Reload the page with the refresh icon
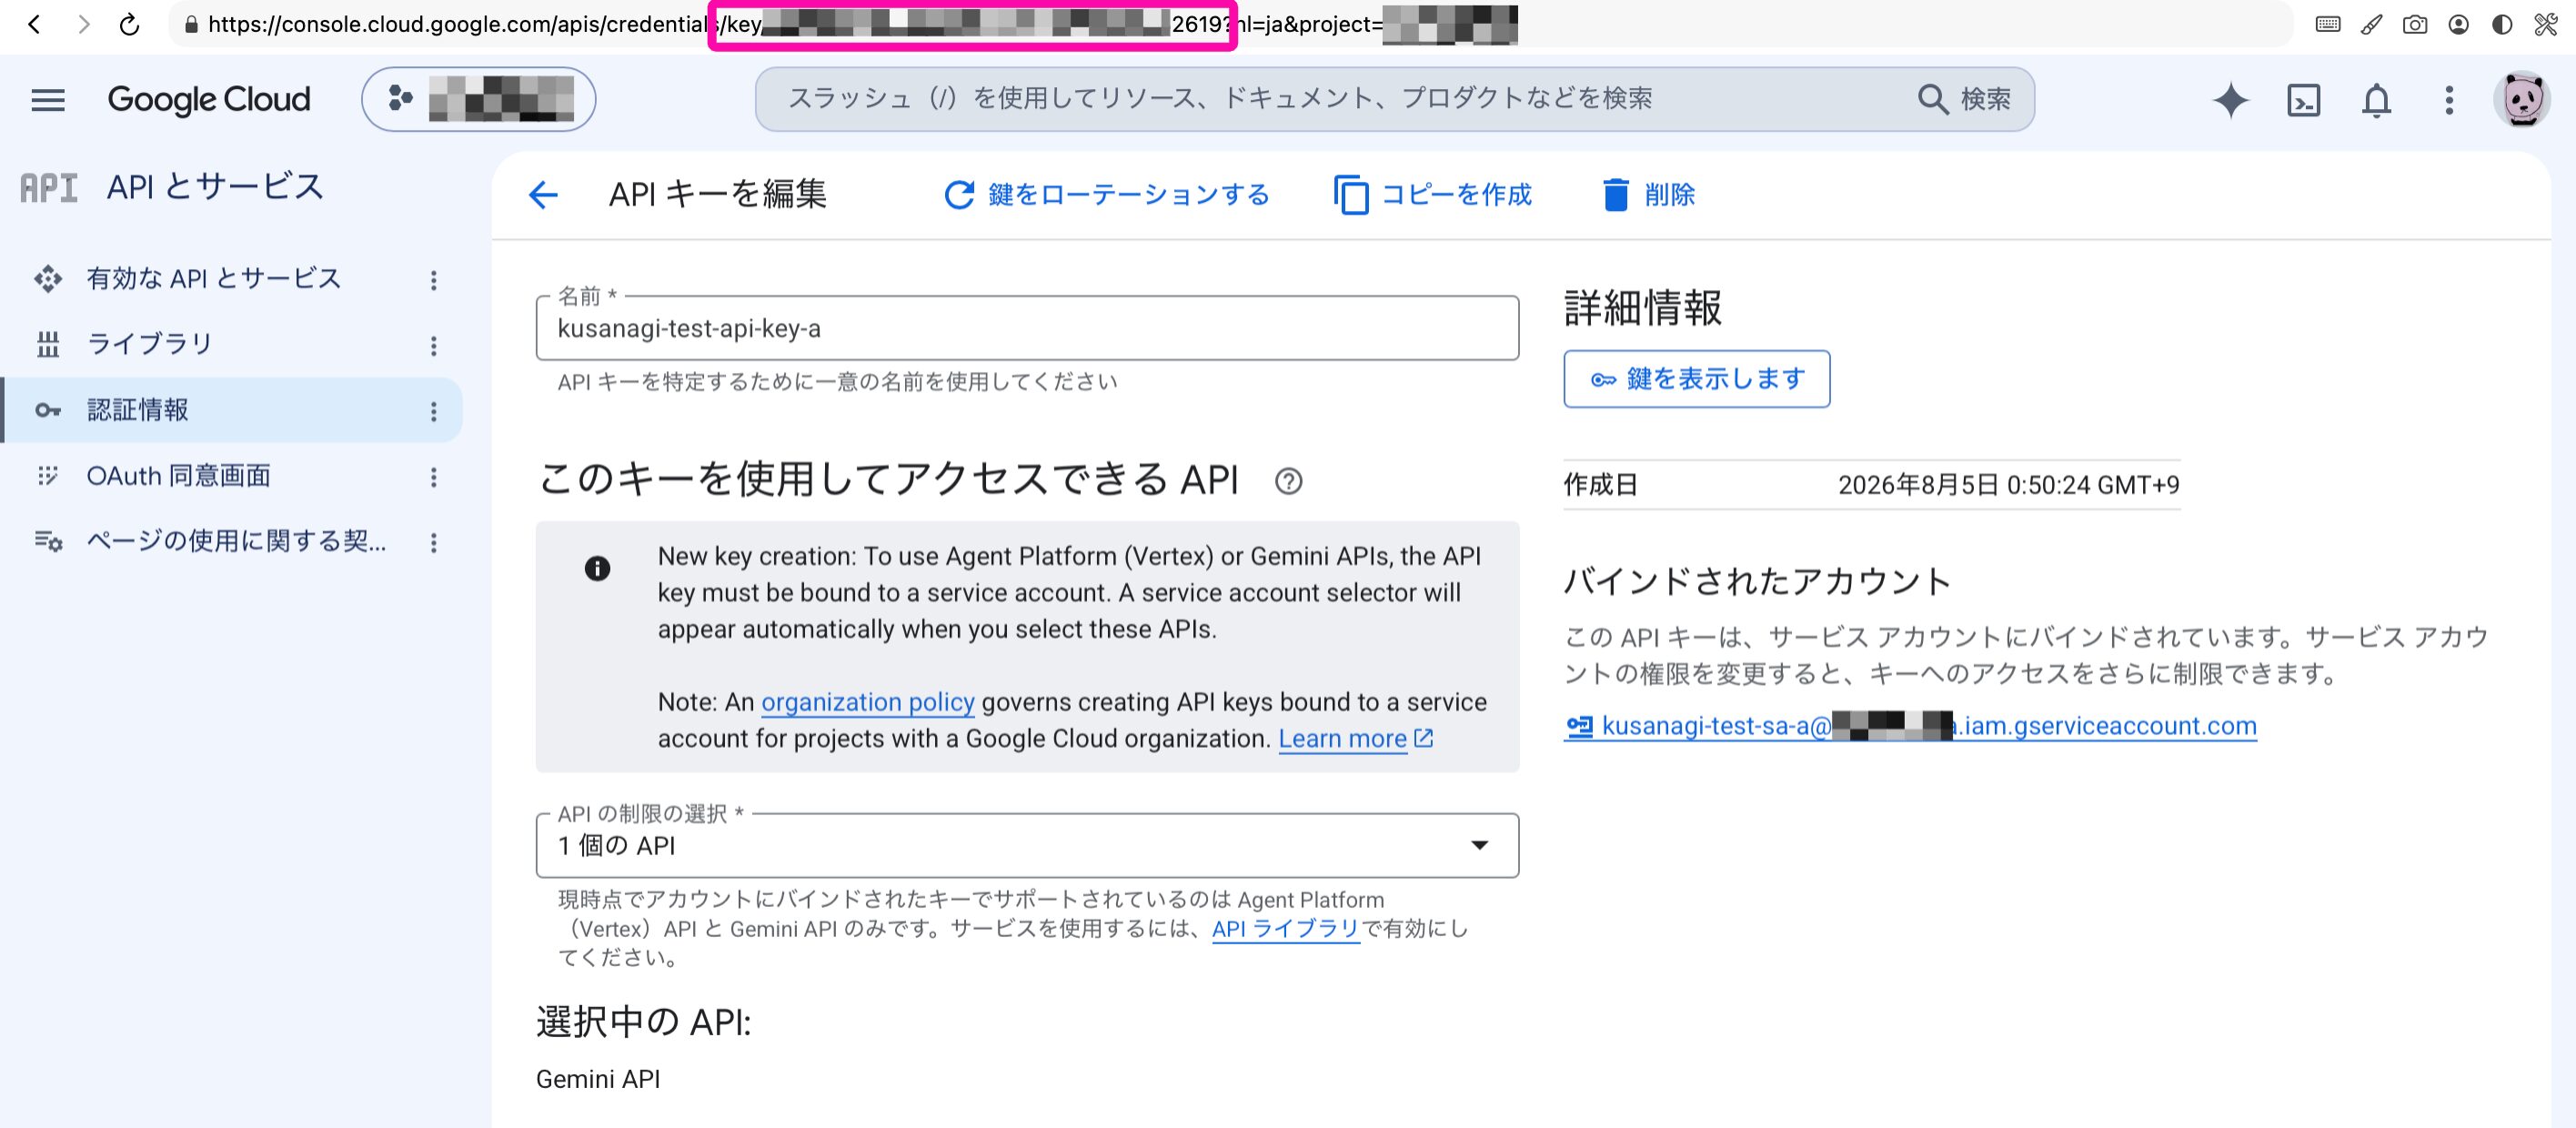 [130, 24]
